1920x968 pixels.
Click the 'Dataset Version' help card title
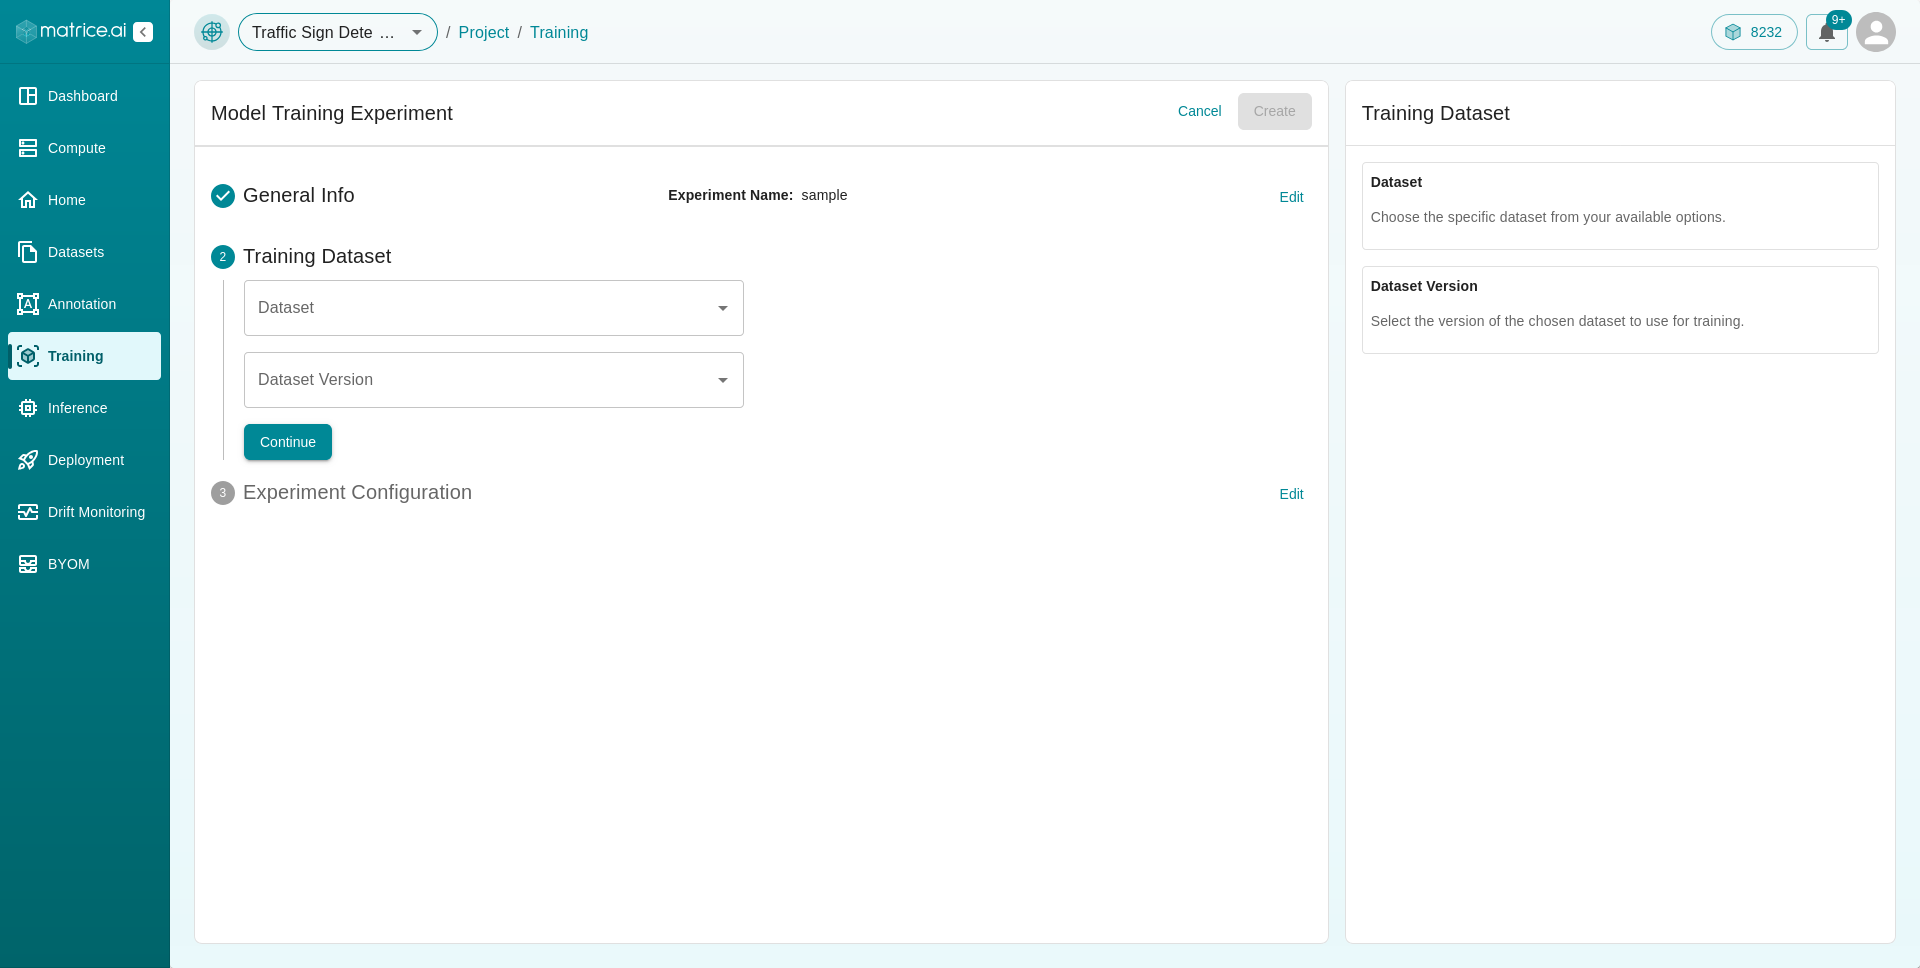[1424, 286]
